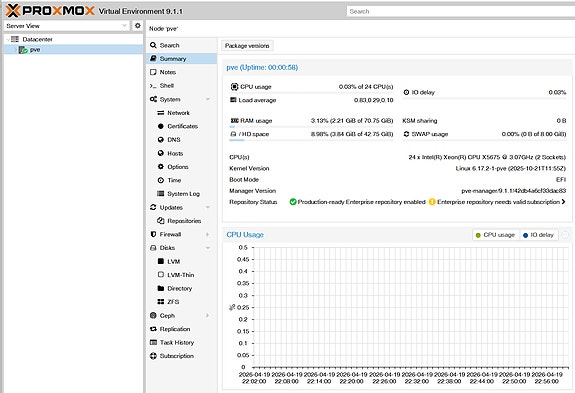Click the Options gear icon
The width and height of the screenshot is (575, 393).
[x=161, y=166]
